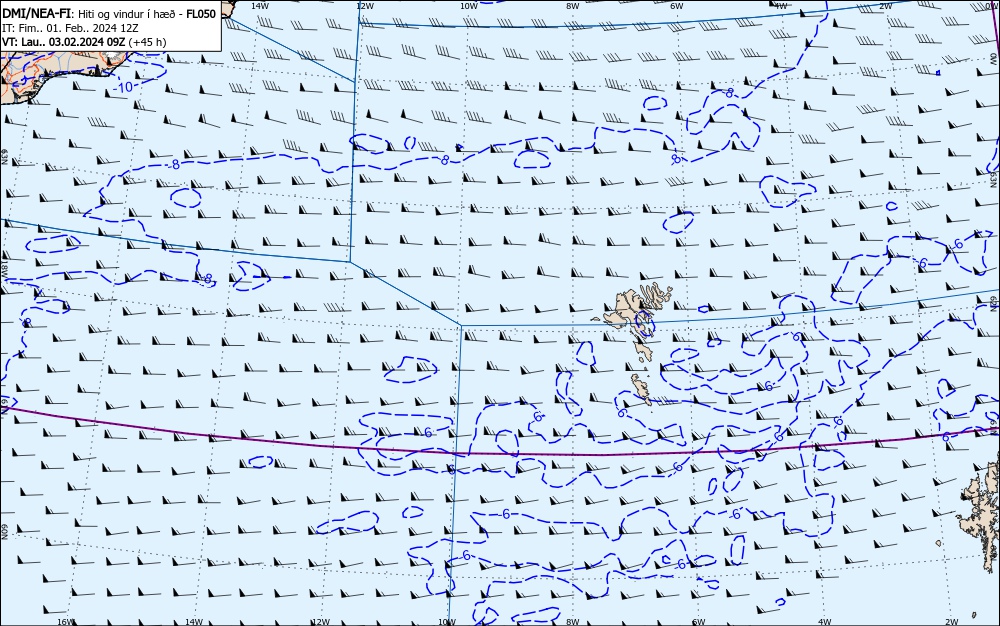Click the "(+45 h)" forecast offset text

pyautogui.click(x=147, y=42)
